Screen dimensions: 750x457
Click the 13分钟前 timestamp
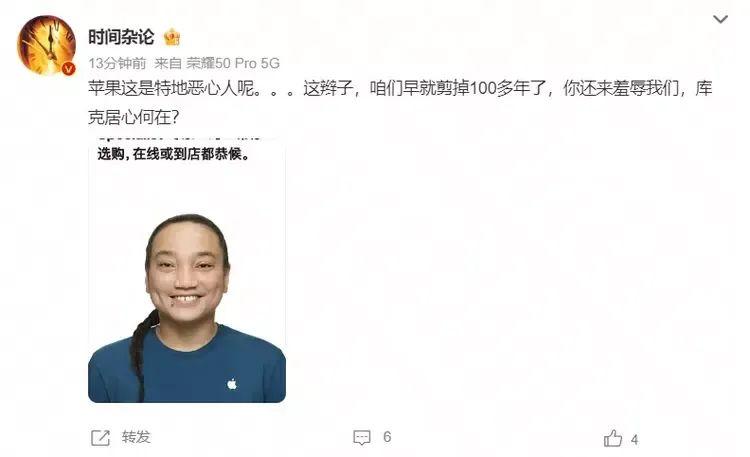tap(117, 63)
